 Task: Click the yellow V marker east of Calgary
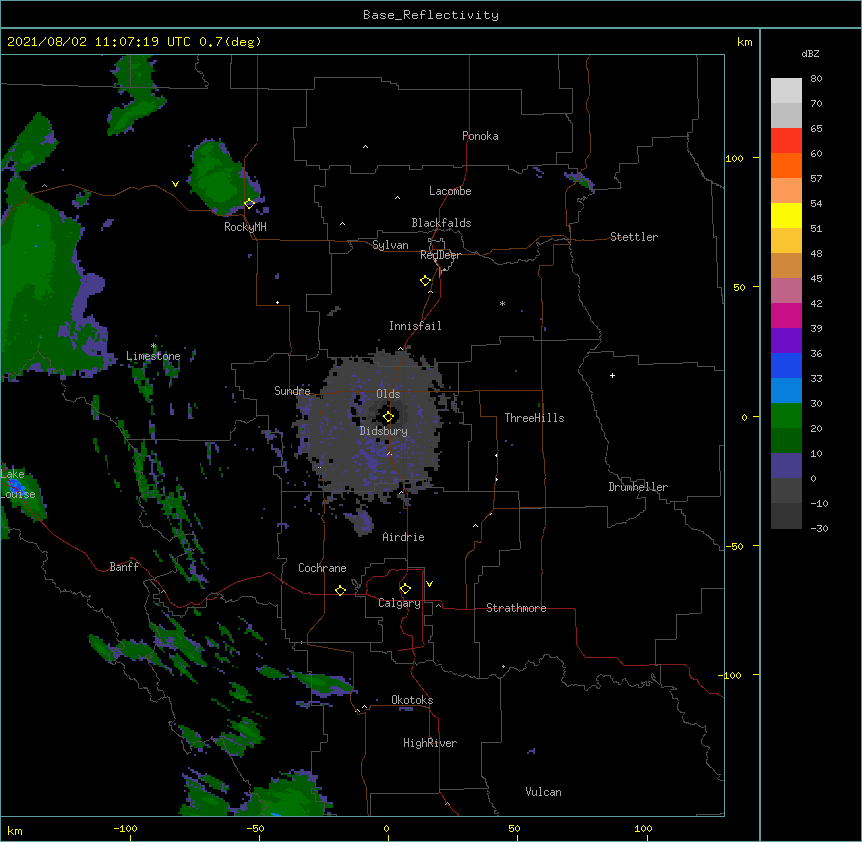click(429, 584)
